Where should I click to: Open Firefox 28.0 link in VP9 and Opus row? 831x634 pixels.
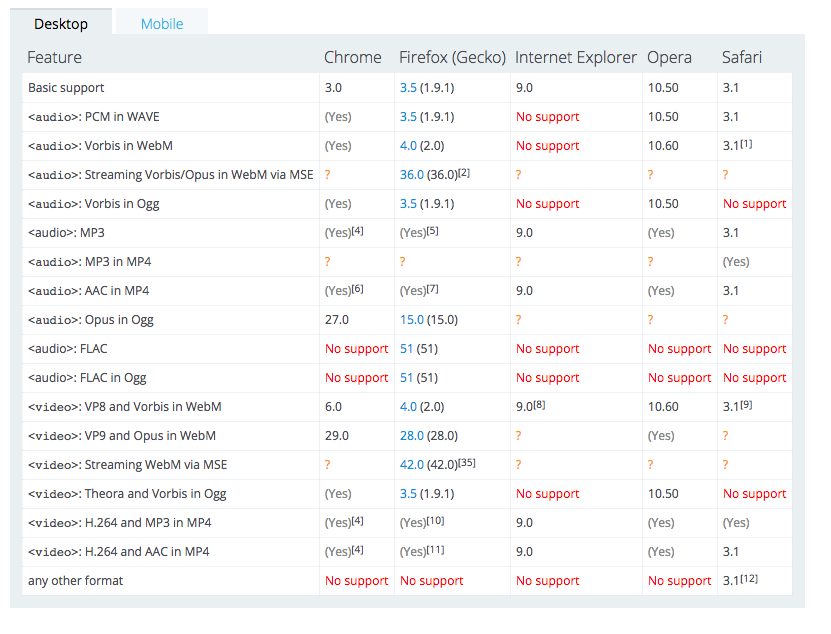coord(412,436)
